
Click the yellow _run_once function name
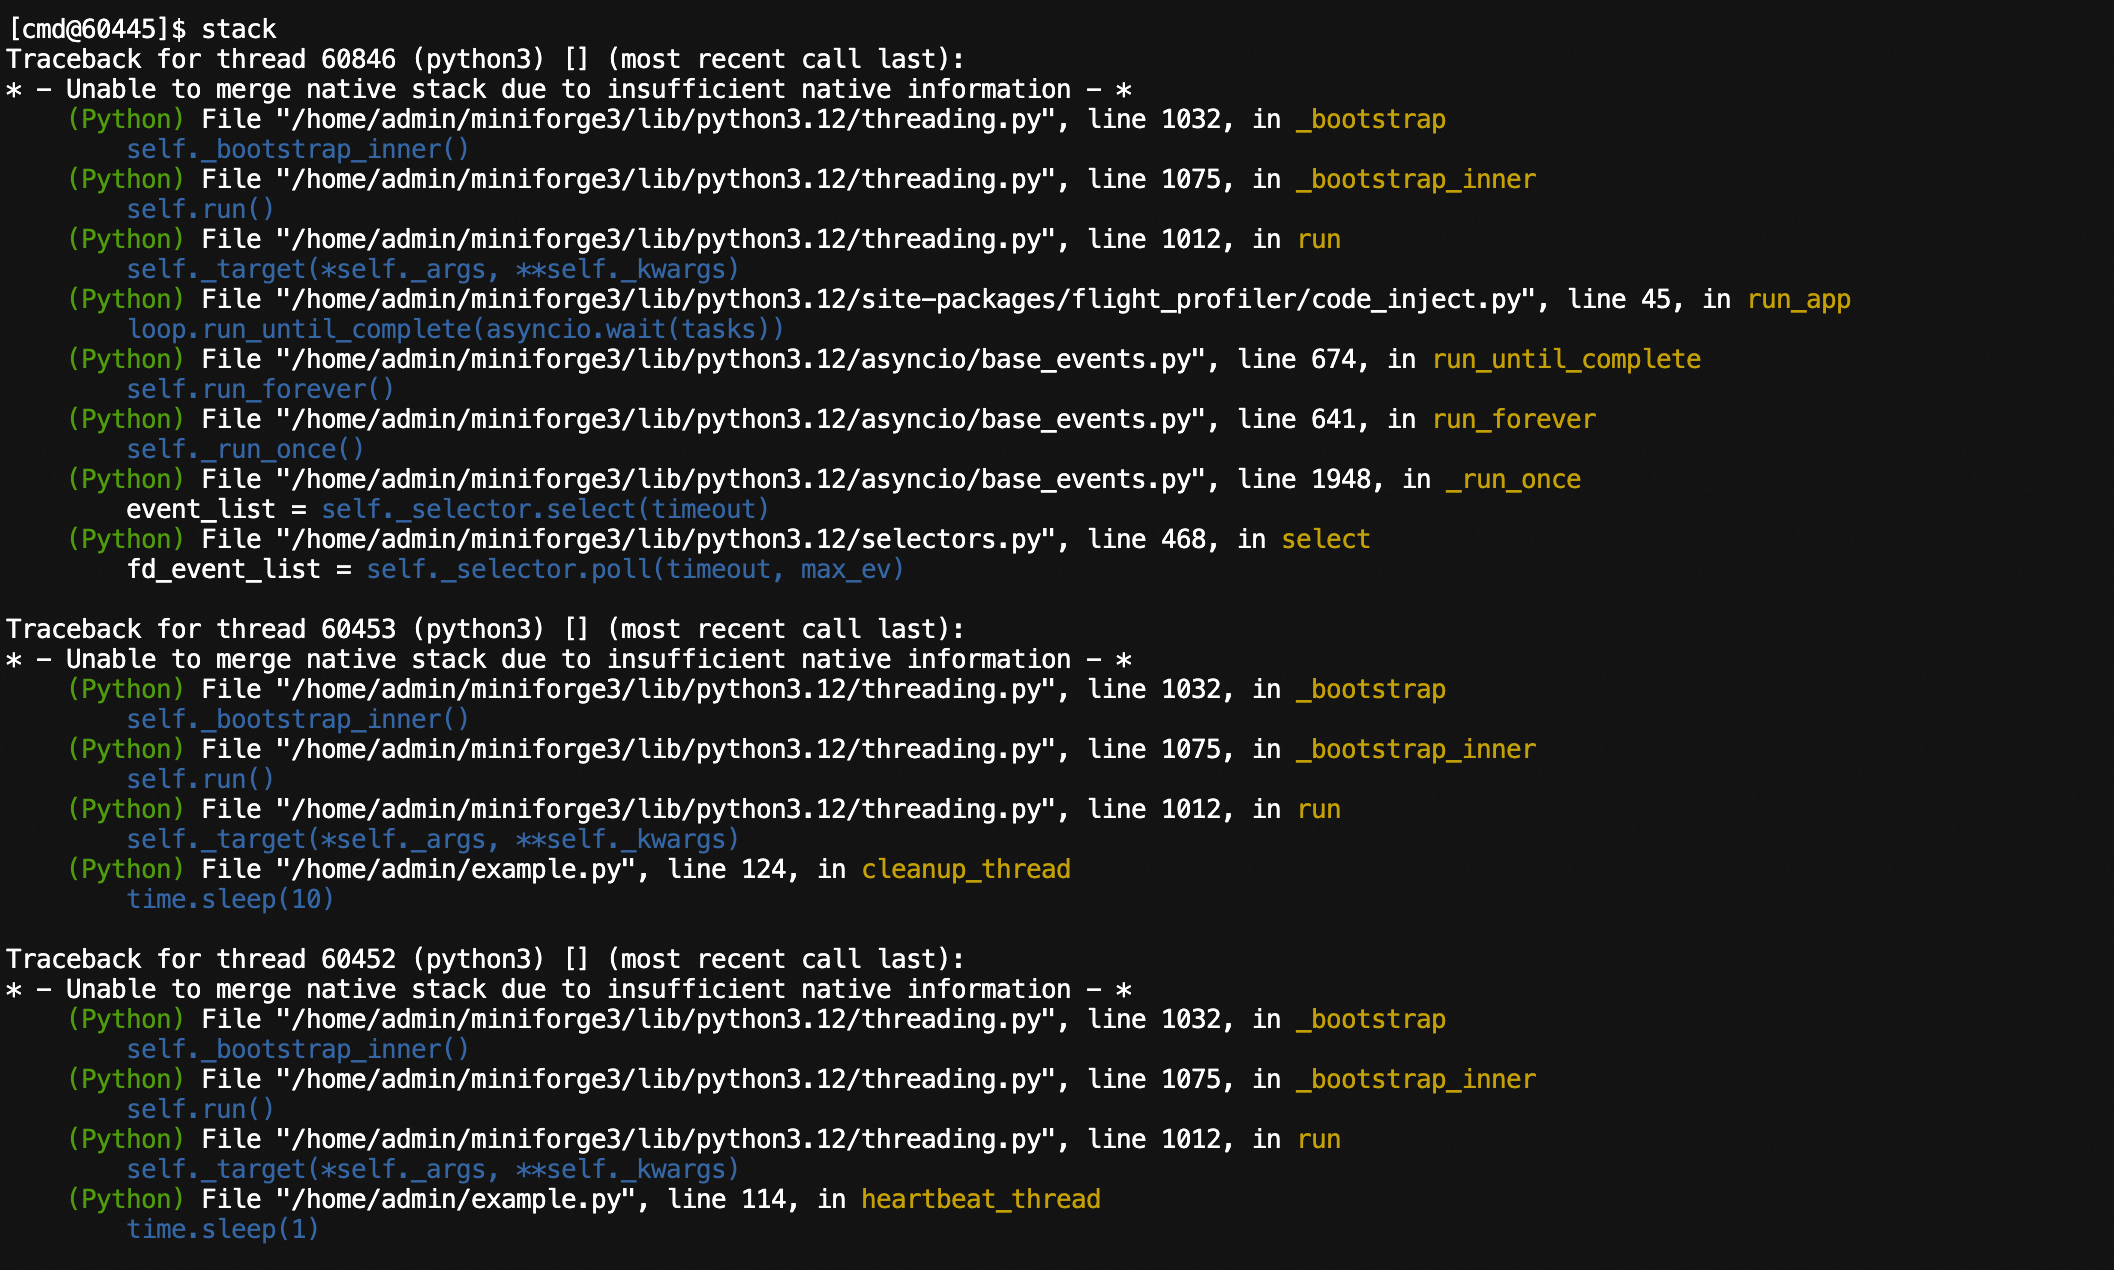(x=1513, y=479)
